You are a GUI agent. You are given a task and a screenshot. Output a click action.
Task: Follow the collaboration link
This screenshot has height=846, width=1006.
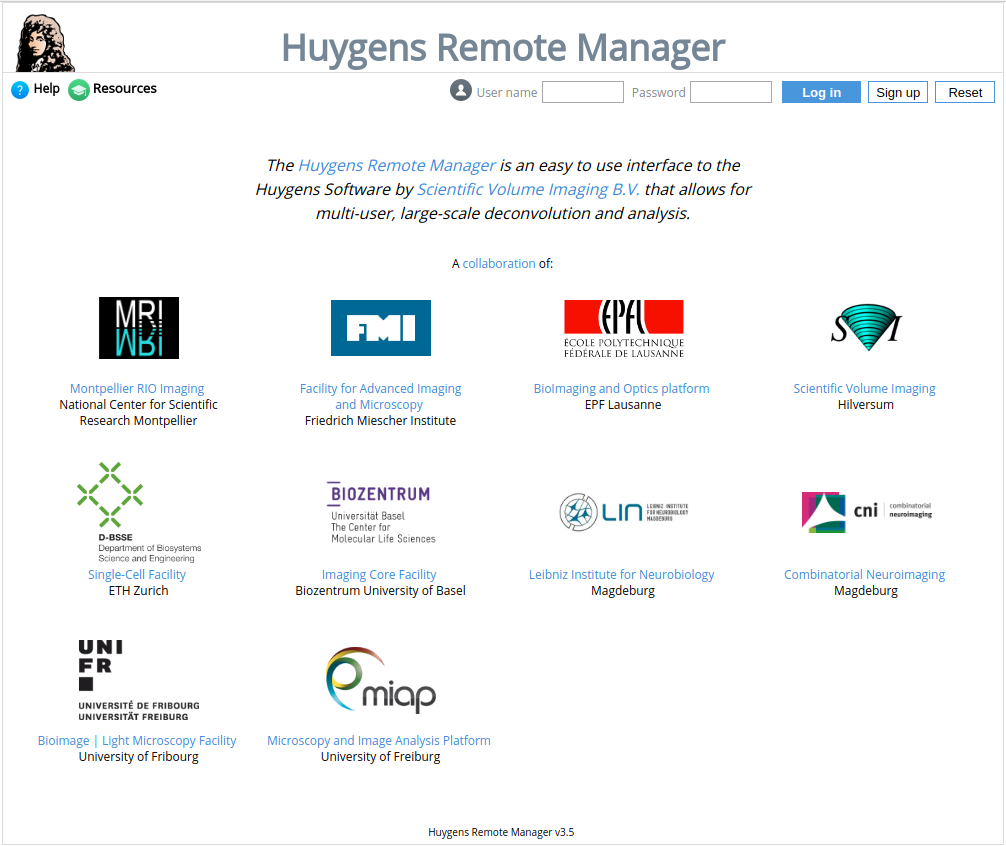tap(499, 264)
